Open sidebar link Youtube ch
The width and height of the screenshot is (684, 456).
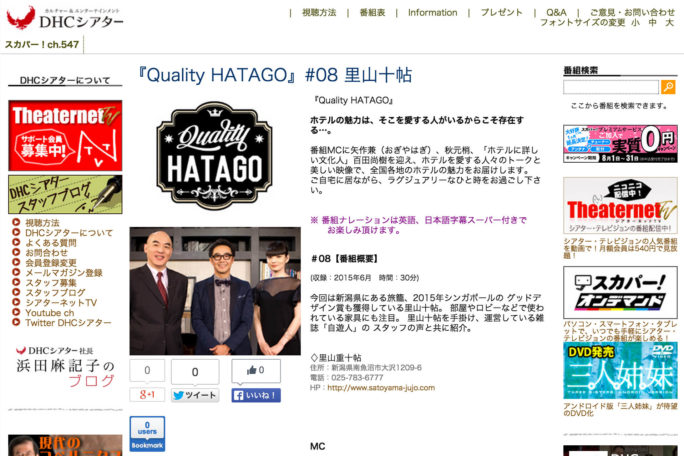click(x=49, y=313)
